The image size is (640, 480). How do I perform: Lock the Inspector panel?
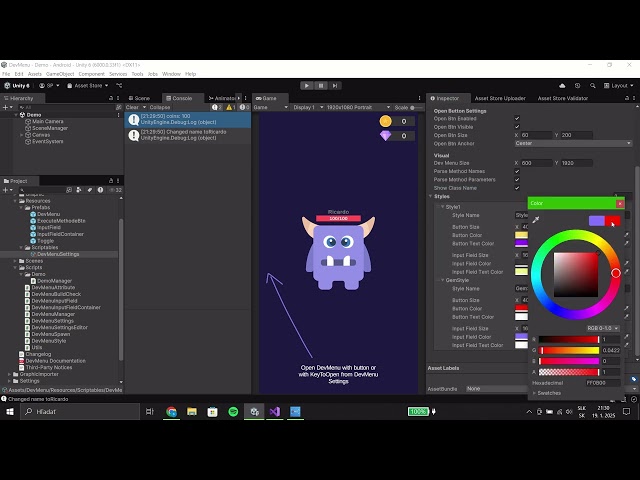(x=627, y=98)
